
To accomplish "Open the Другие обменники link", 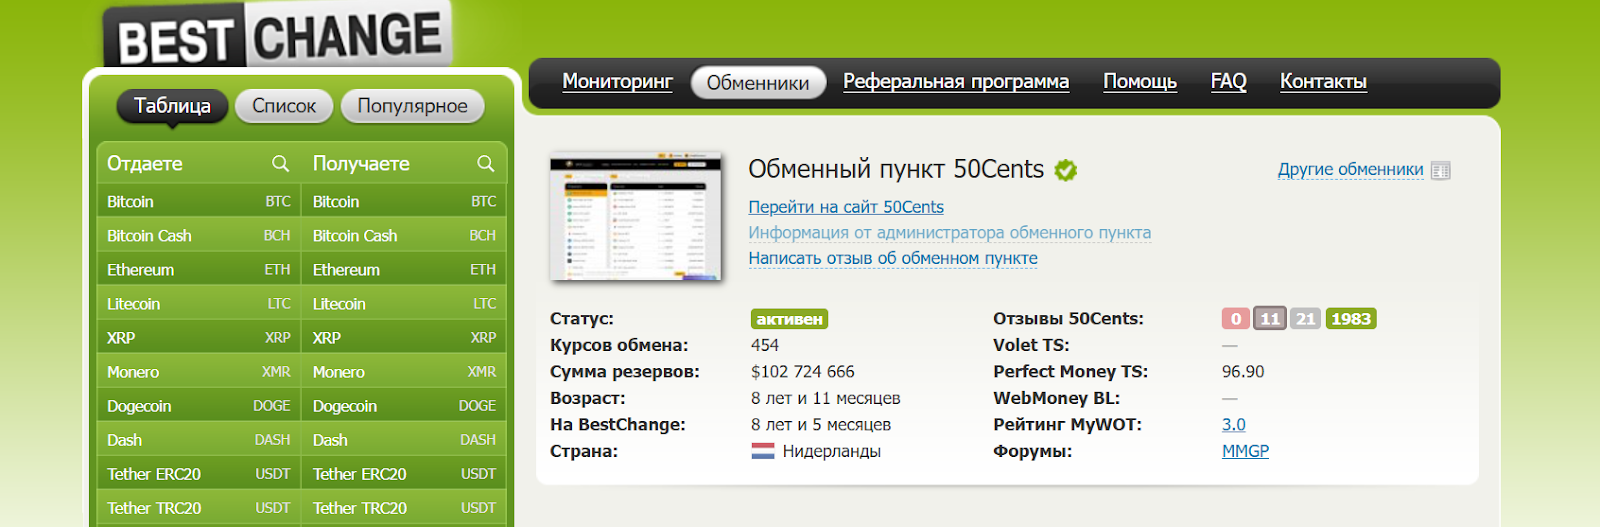I will pyautogui.click(x=1350, y=170).
